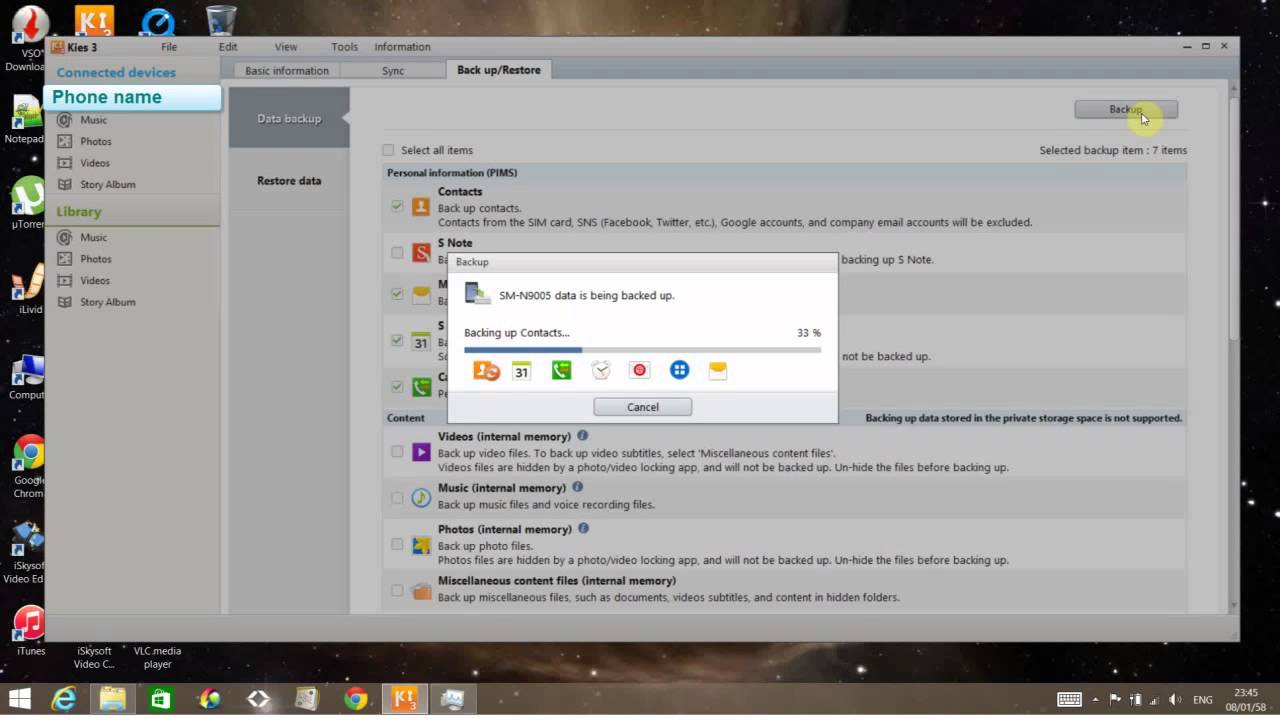Open Chrome from the taskbar
The height and width of the screenshot is (720, 1280).
point(356,699)
